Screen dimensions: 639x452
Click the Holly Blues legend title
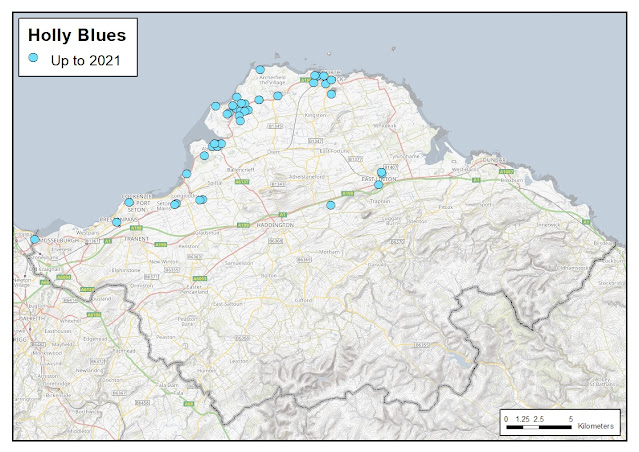77,35
